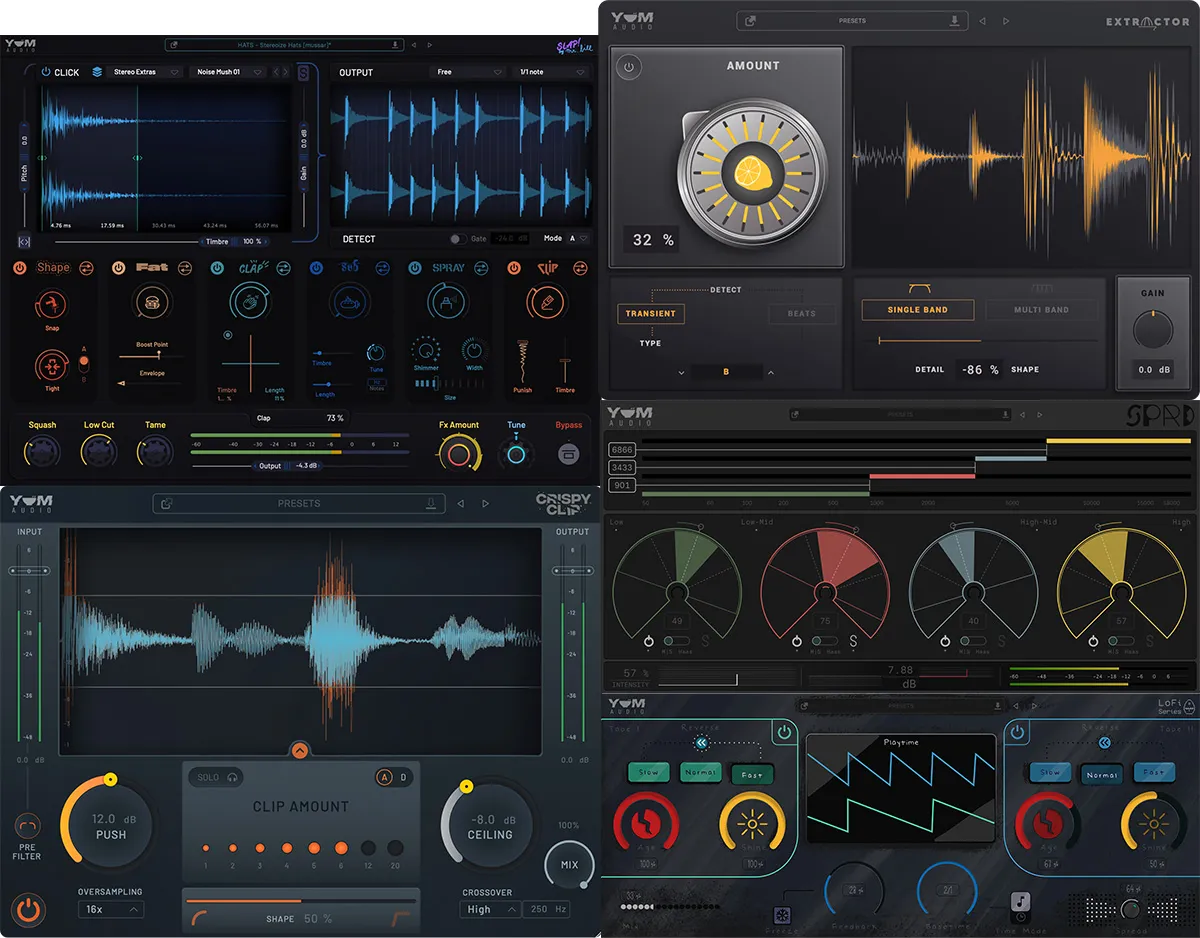Image resolution: width=1200 pixels, height=938 pixels.
Task: Click the PRESETS bar in Crispy Clip
Action: tap(299, 503)
